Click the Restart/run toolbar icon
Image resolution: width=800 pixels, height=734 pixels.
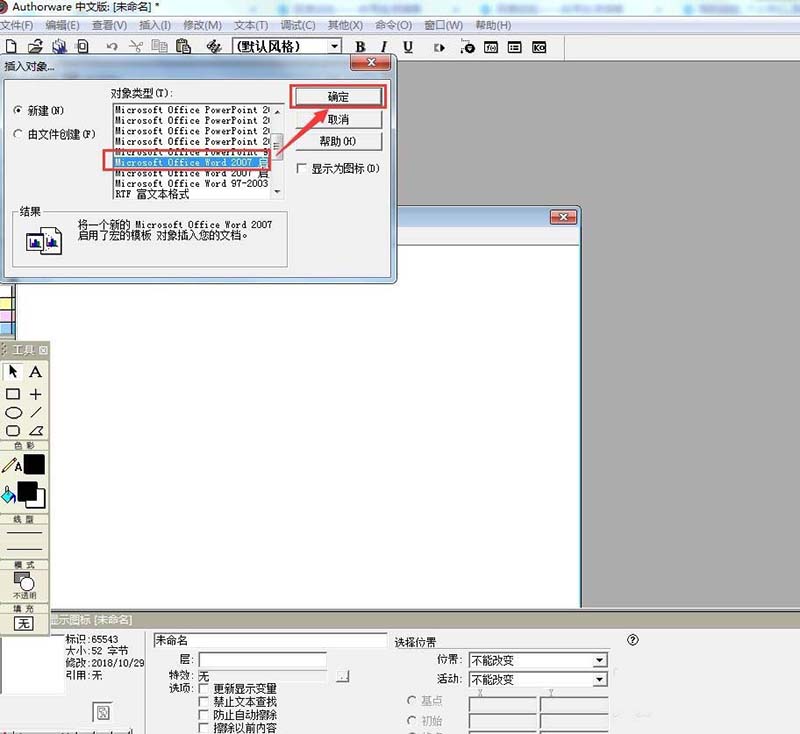pyautogui.click(x=439, y=47)
